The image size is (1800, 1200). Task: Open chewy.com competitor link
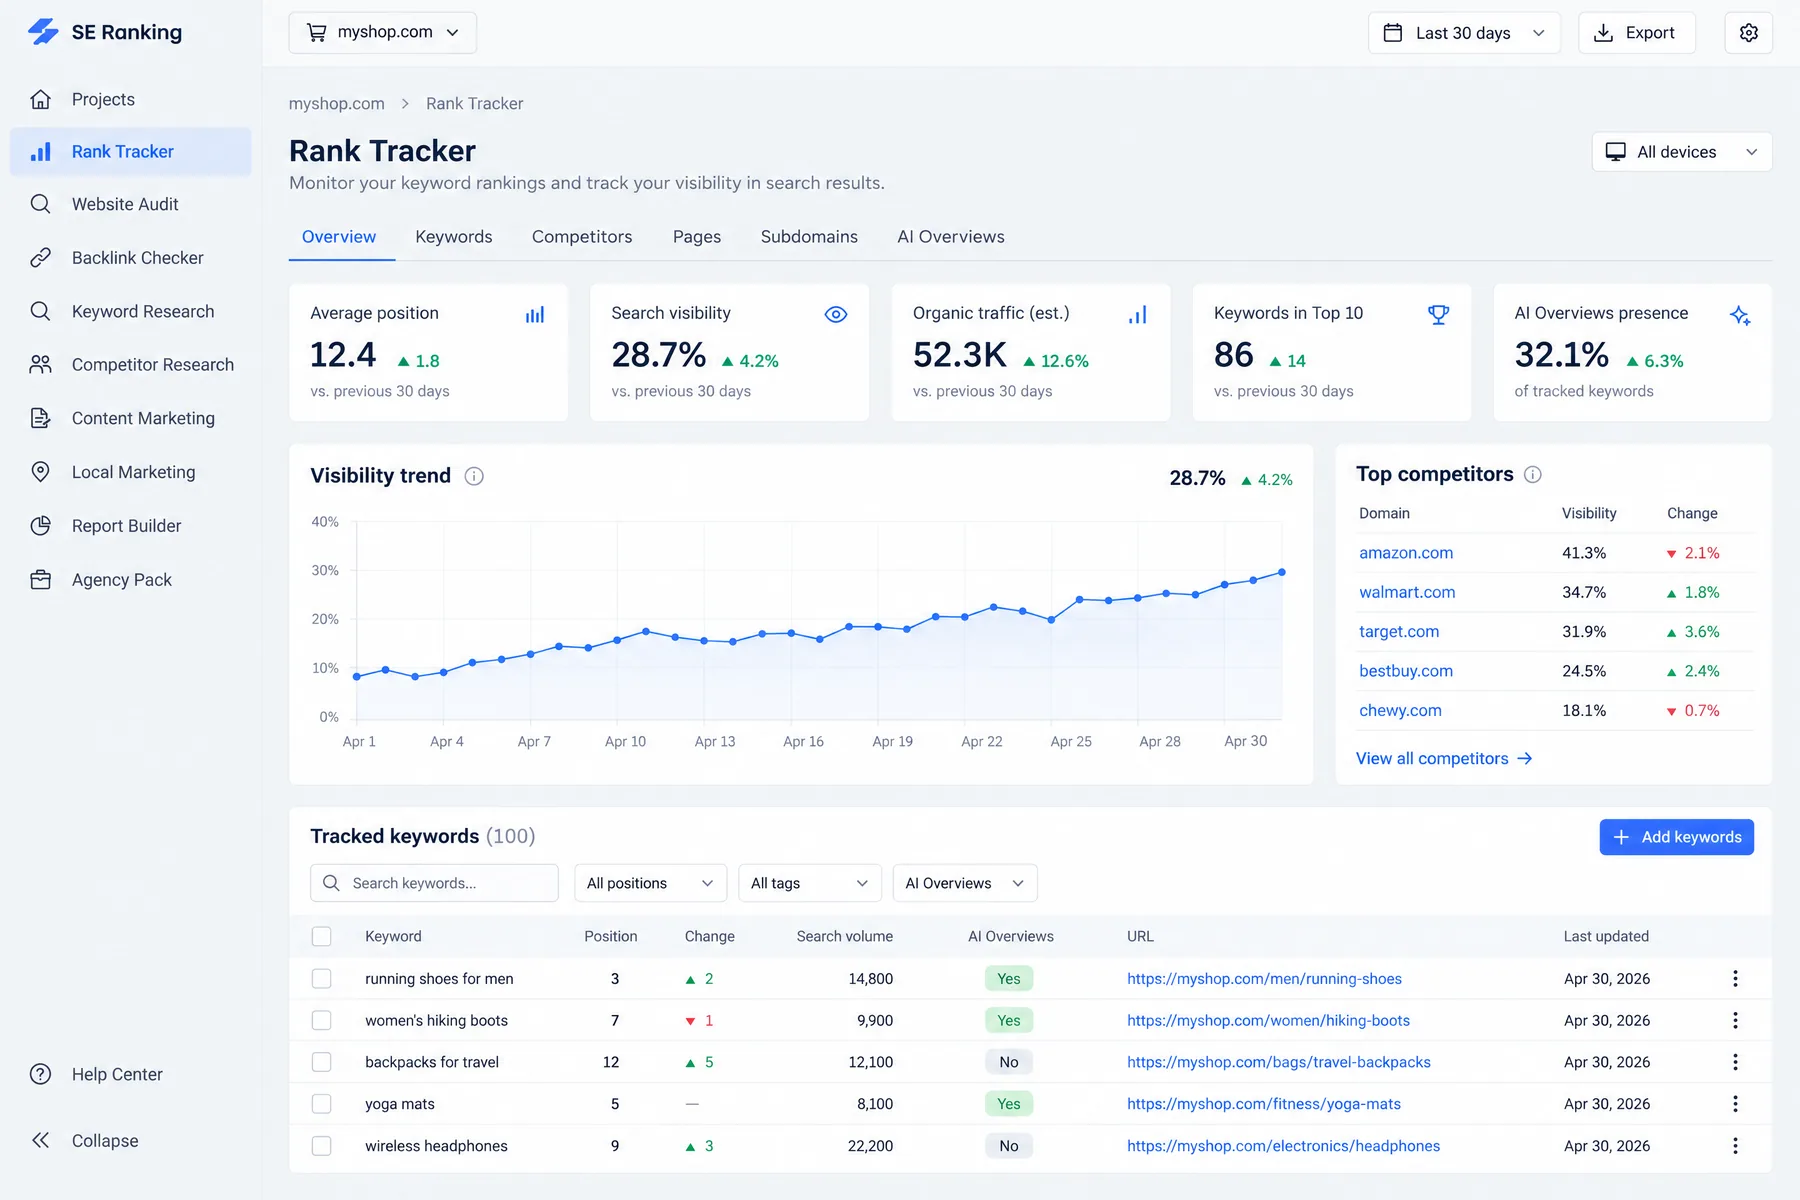click(1400, 711)
